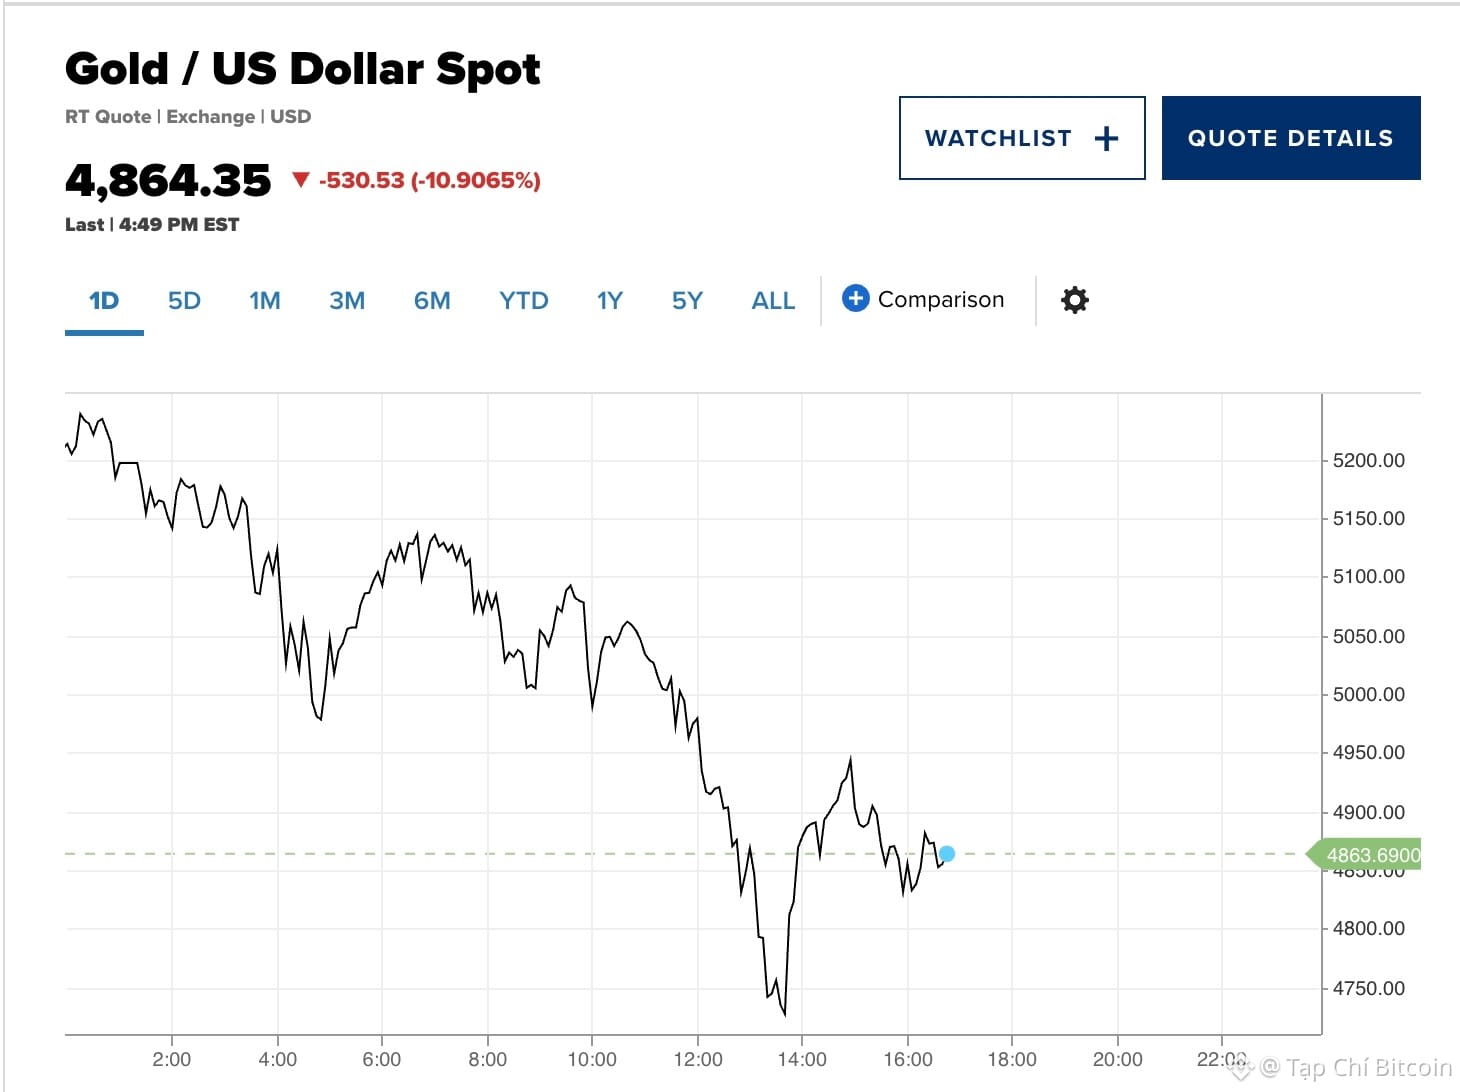Select the 6M time range
This screenshot has height=1092, width=1460.
[432, 301]
